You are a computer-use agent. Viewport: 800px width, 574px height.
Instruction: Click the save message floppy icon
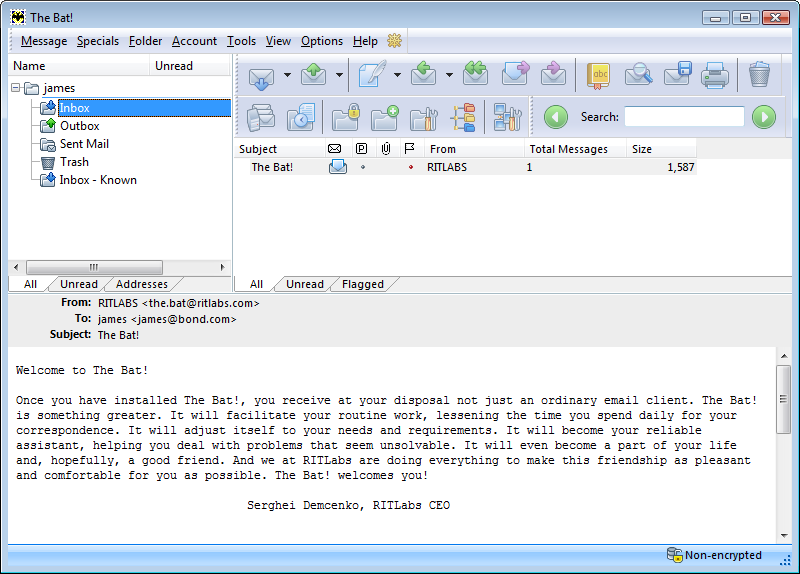678,75
